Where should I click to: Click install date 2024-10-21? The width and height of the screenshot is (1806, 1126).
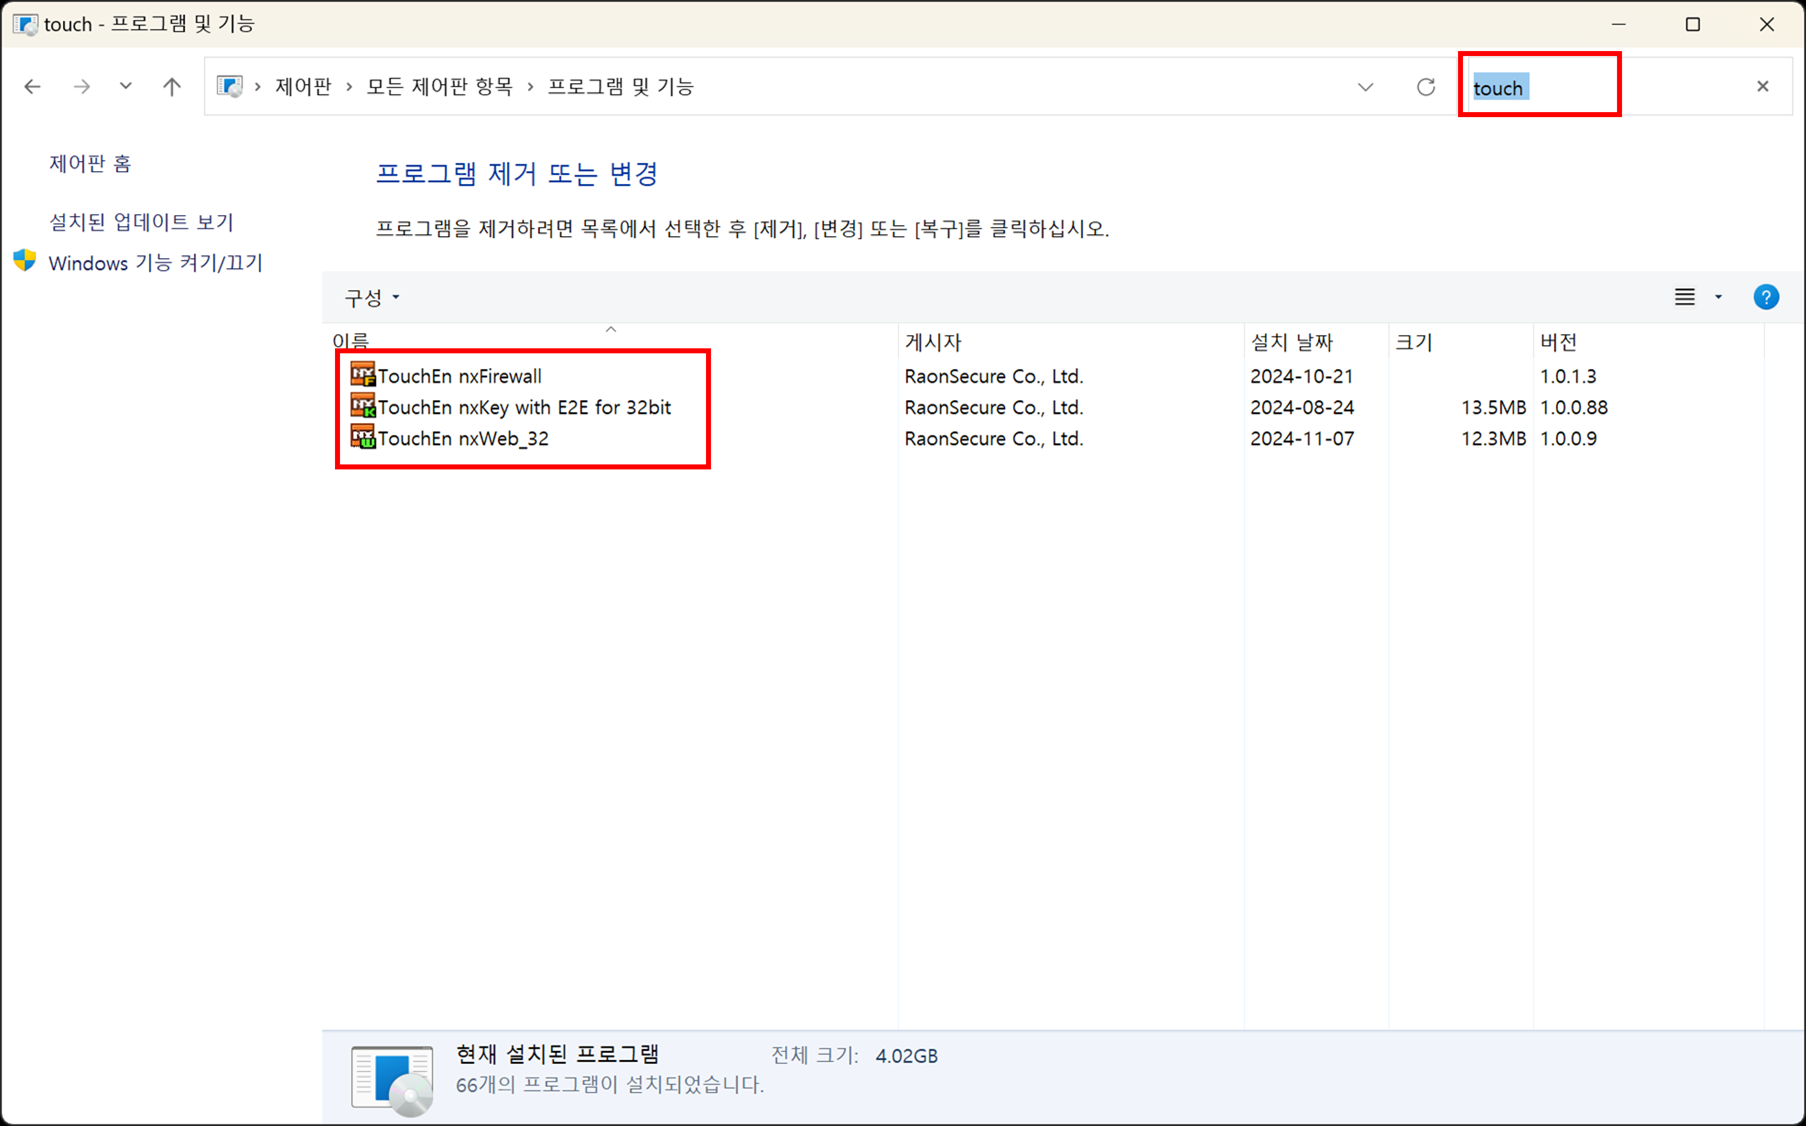pos(1301,376)
